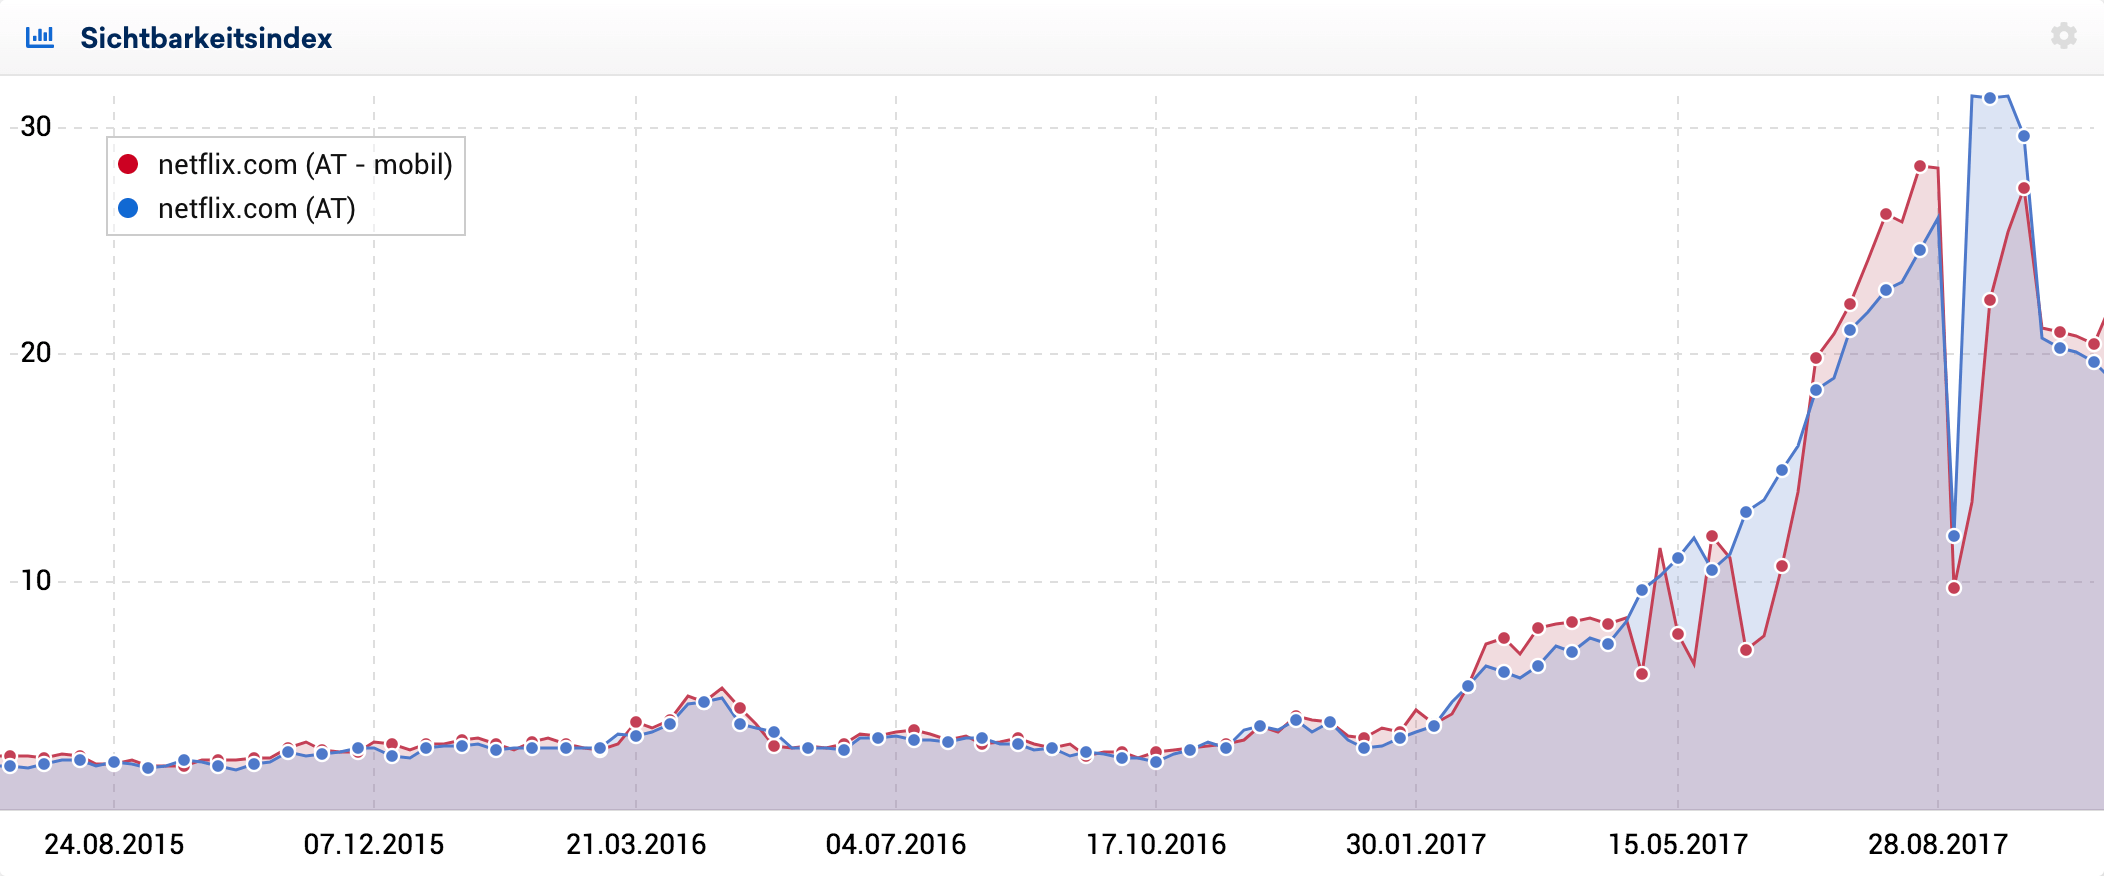2104x876 pixels.
Task: Click the blue legend dot for netflix.com (AT)
Action: 128,208
